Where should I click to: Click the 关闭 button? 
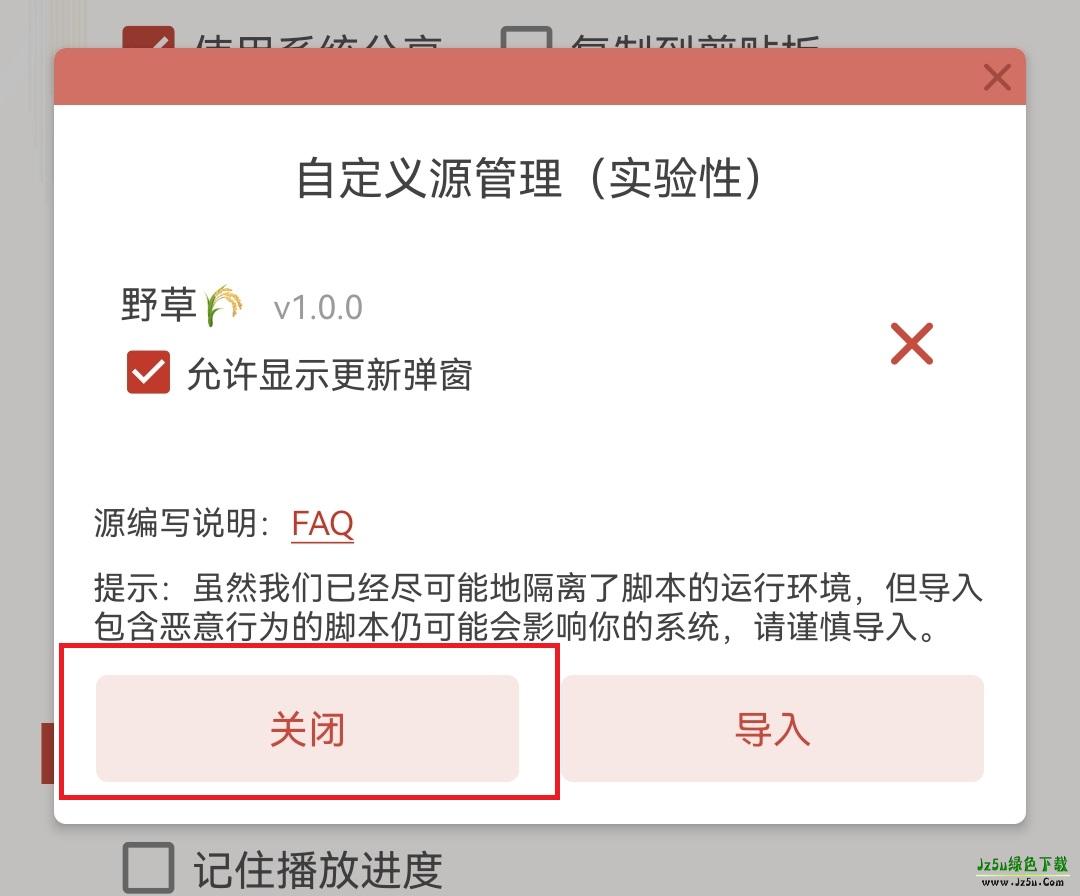[x=307, y=728]
